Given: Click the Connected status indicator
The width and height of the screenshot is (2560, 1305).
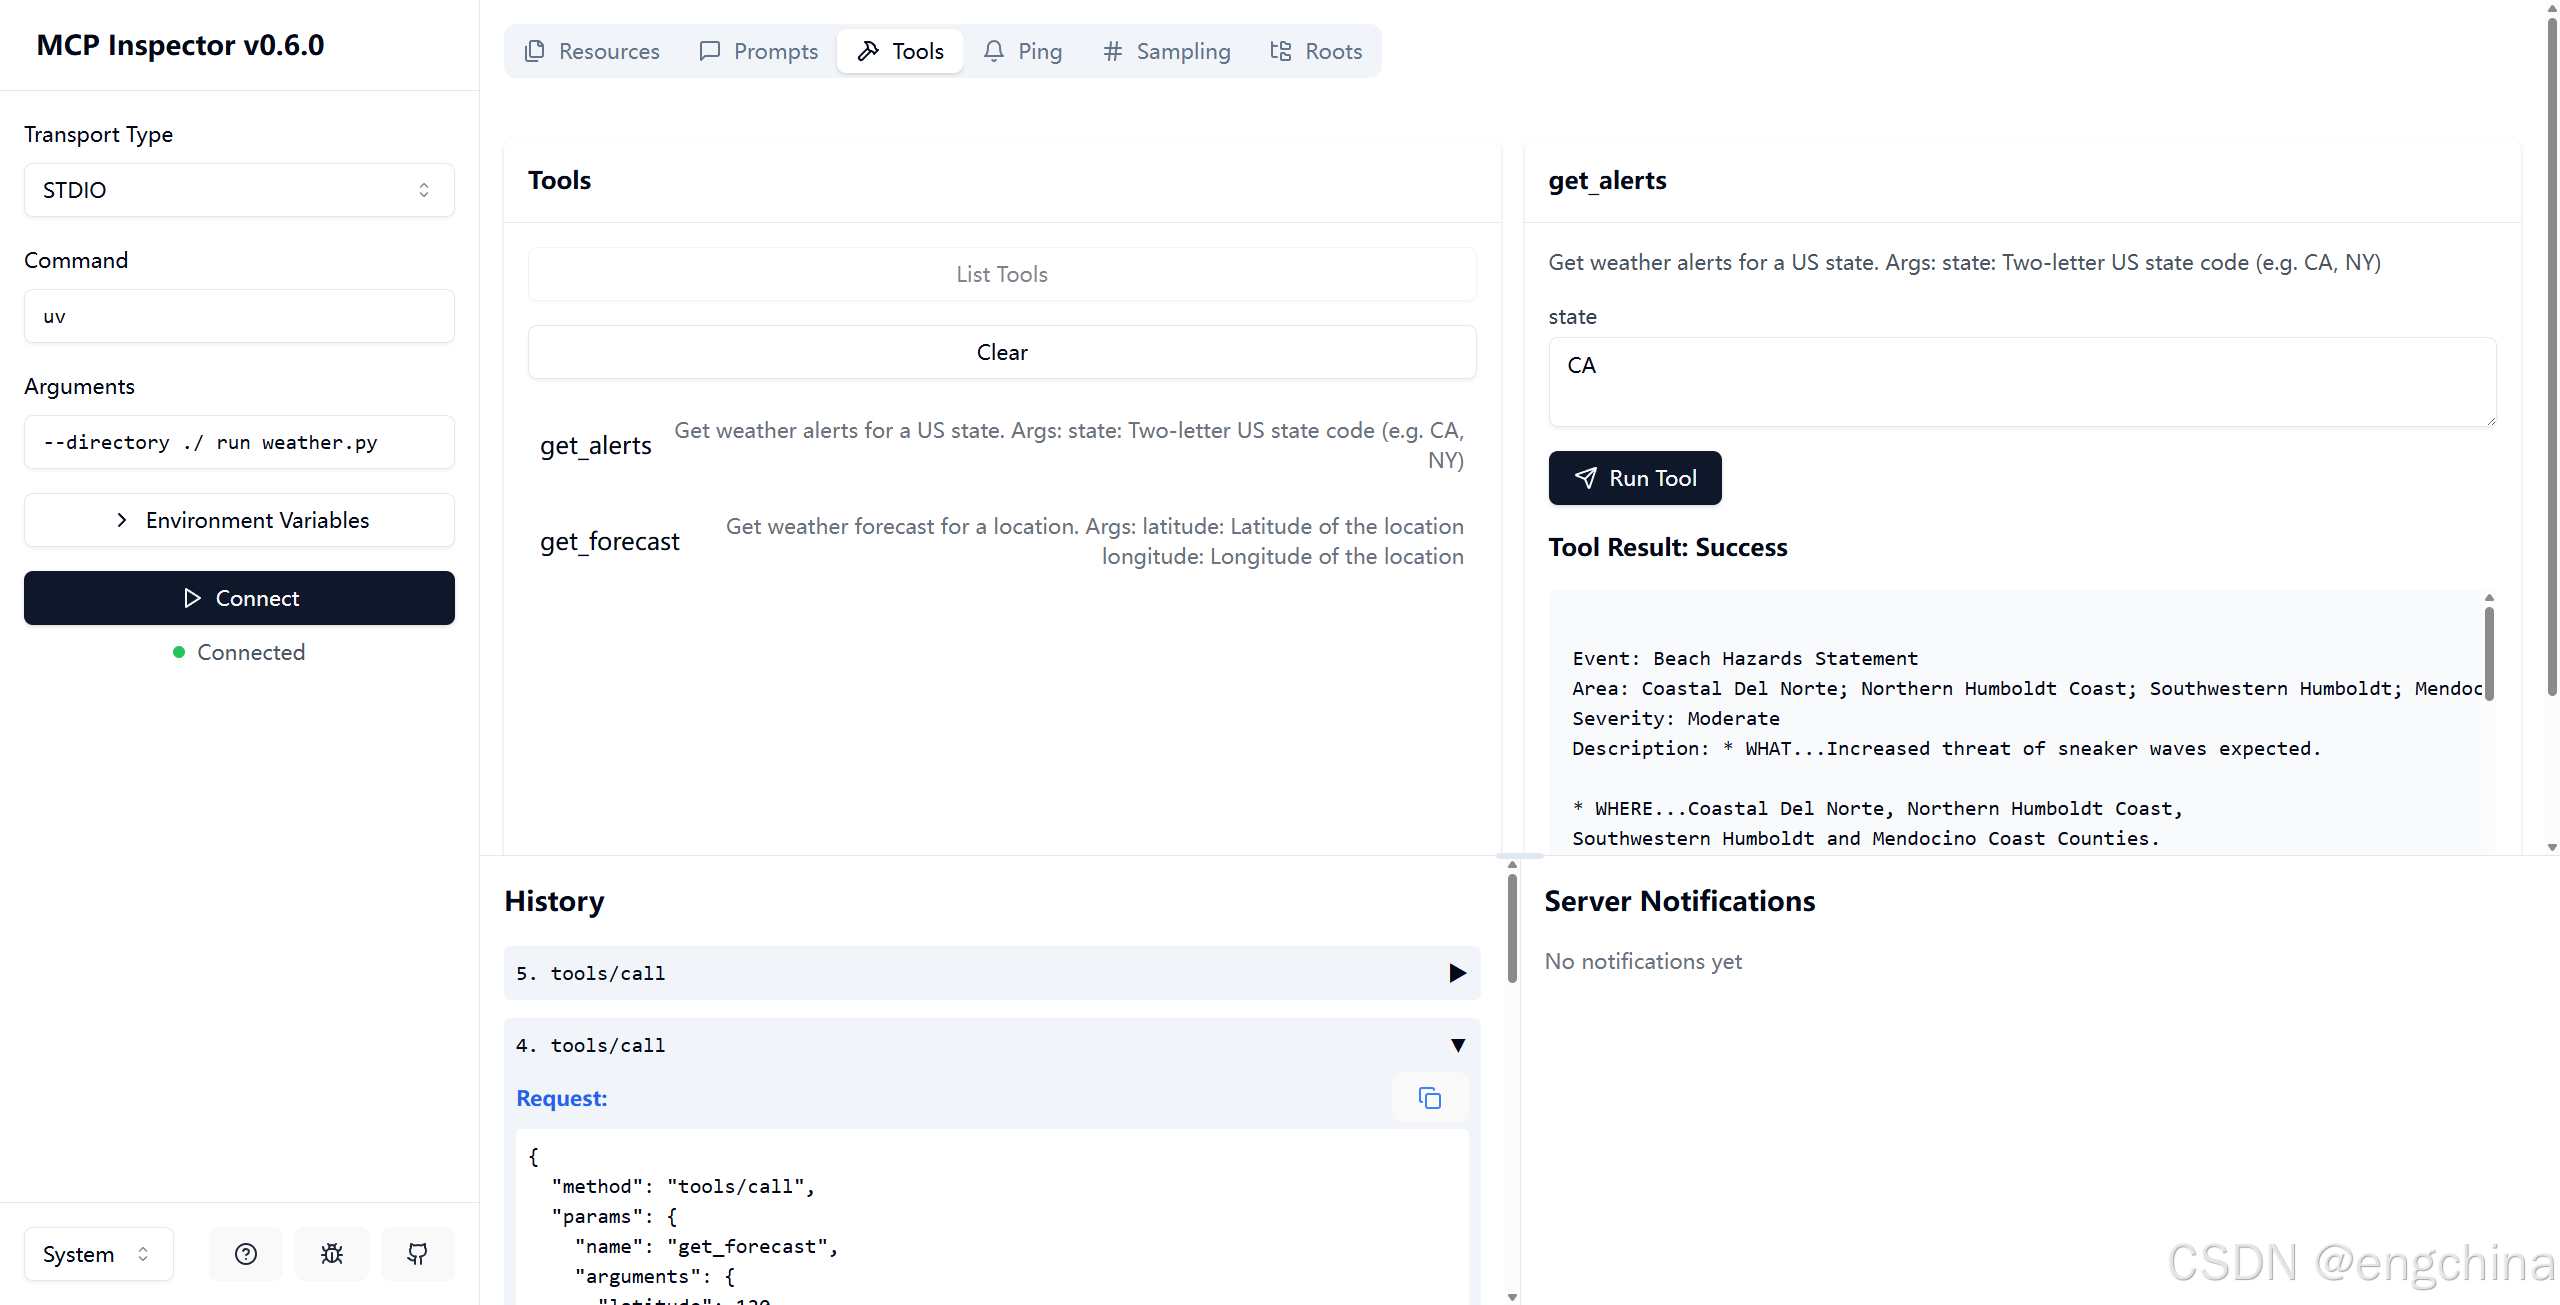Looking at the screenshot, I should pos(239,652).
